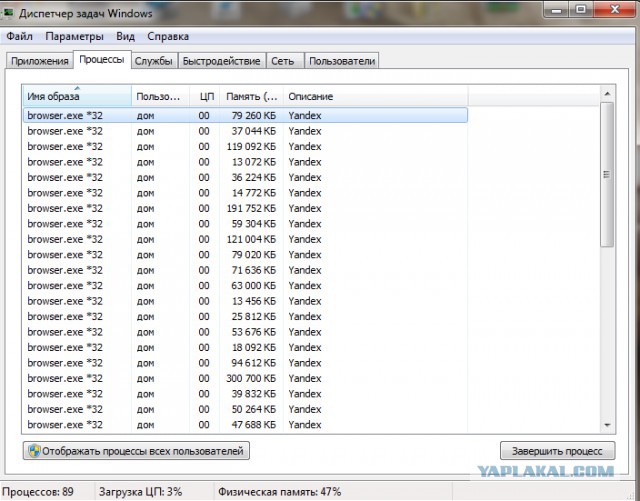
Task: Switch to the Приложения tab
Action: [40, 61]
